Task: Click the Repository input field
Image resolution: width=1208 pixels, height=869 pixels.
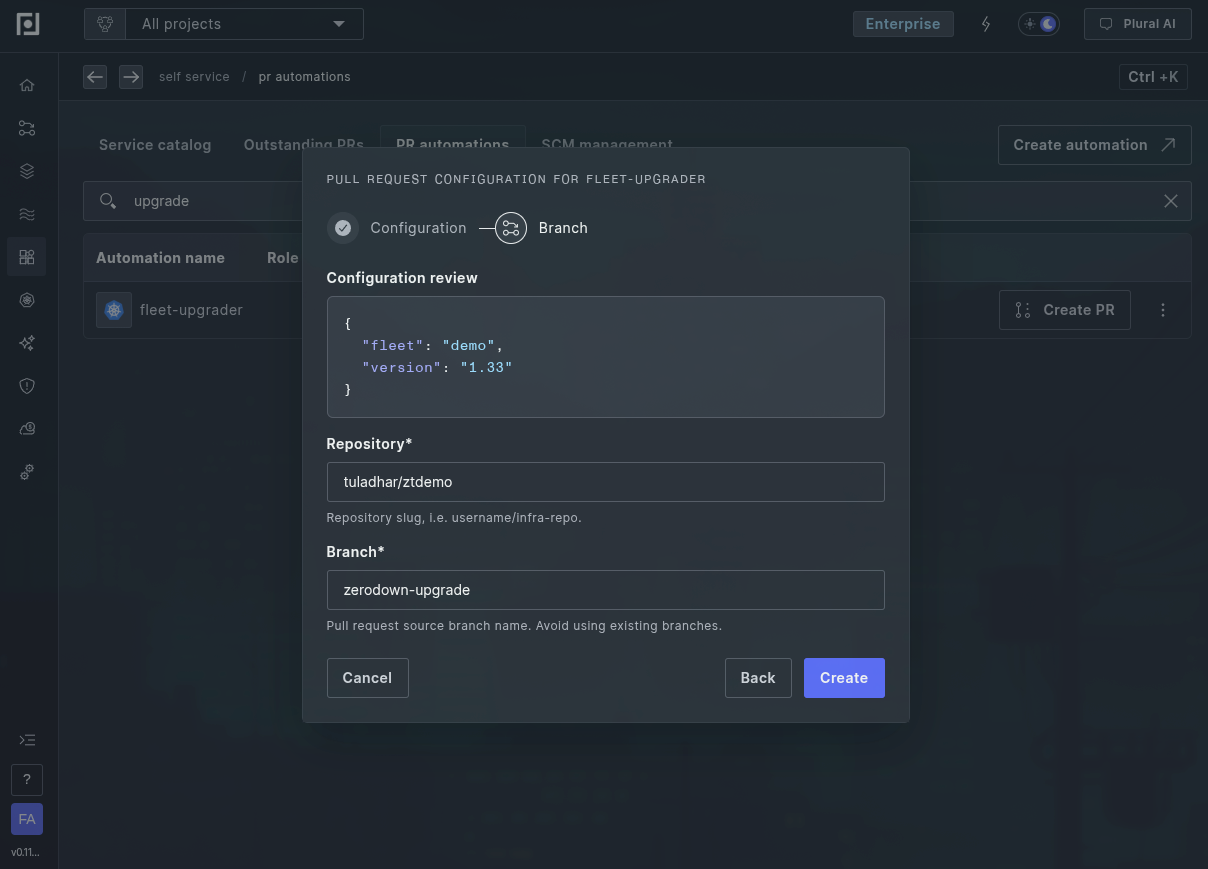Action: [x=605, y=482]
